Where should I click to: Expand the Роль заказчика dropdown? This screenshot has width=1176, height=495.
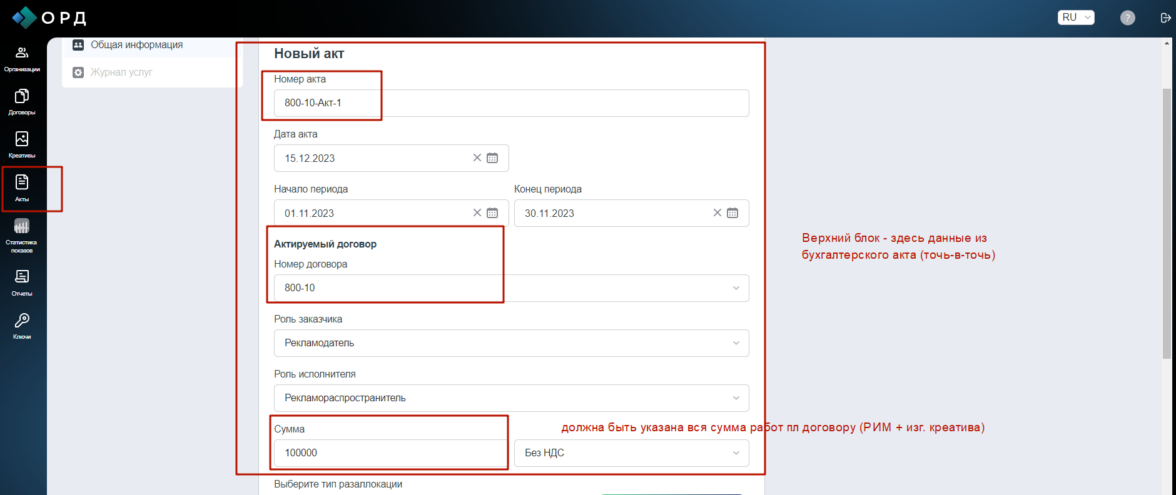[512, 343]
